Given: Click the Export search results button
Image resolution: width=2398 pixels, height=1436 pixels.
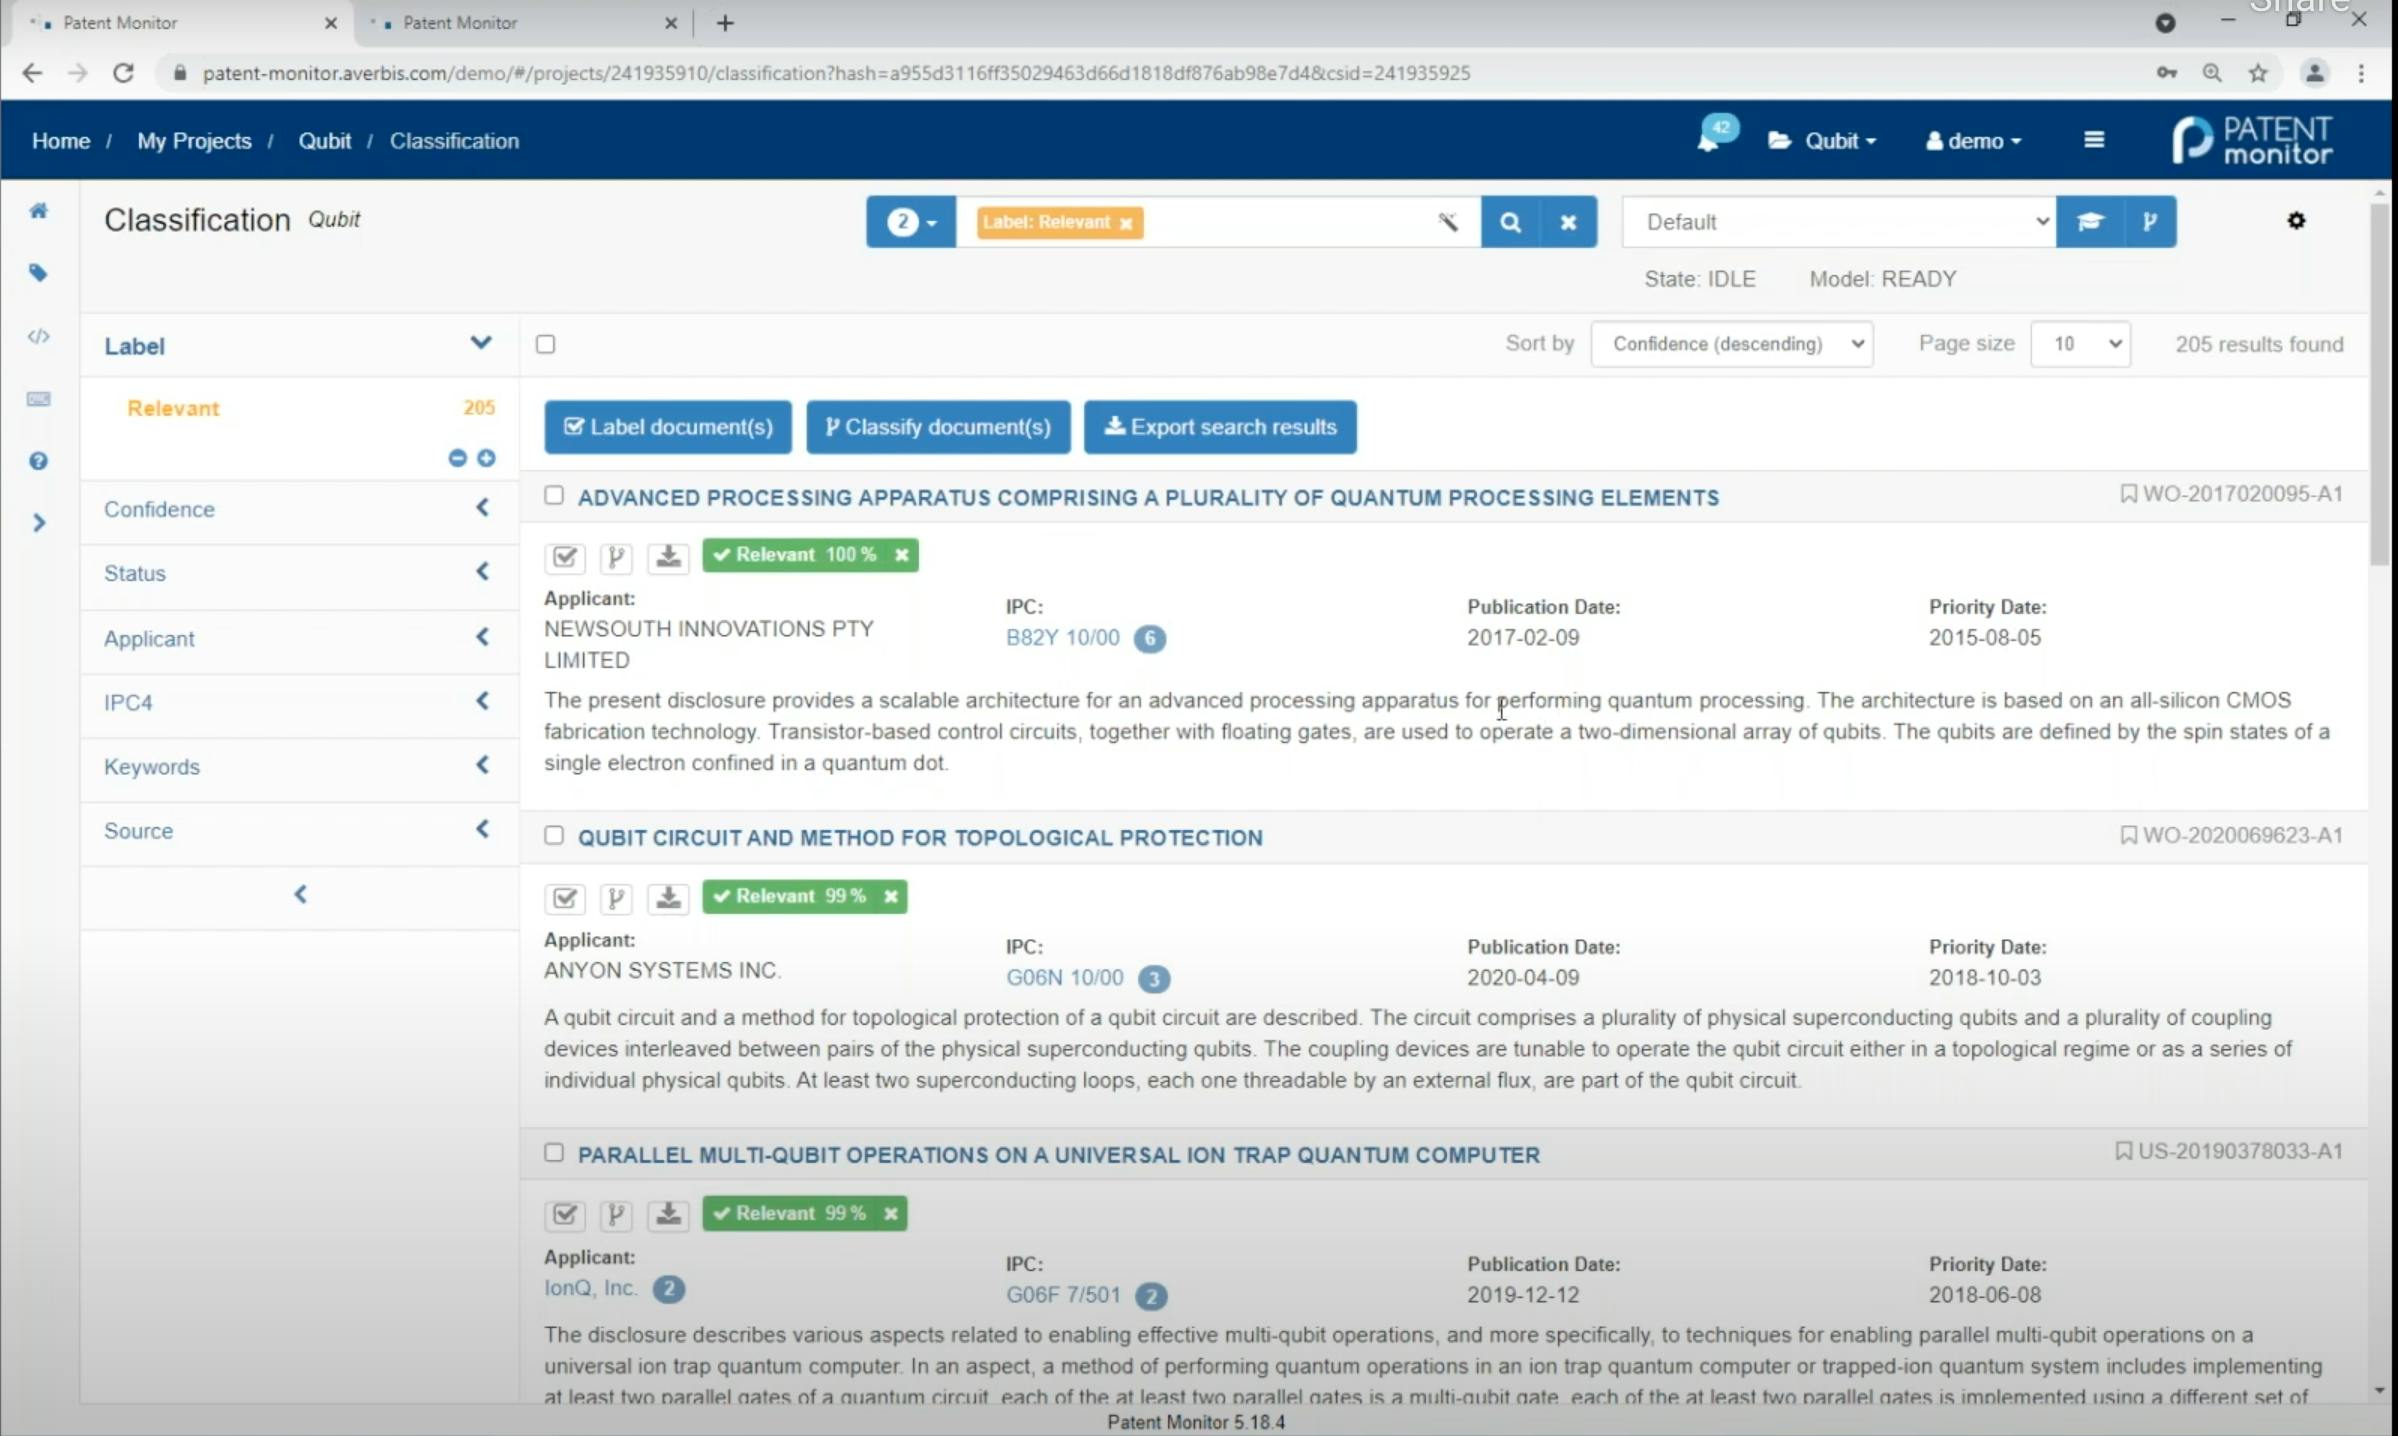Looking at the screenshot, I should [1220, 427].
